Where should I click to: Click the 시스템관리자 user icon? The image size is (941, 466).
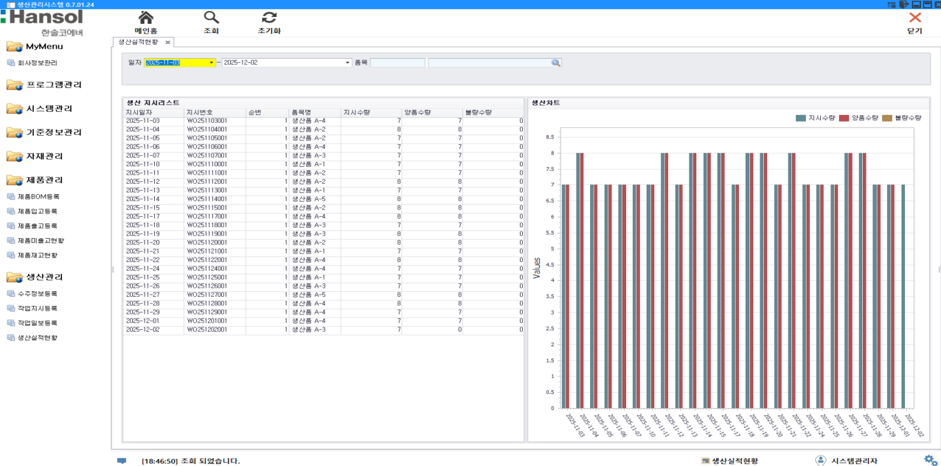coord(820,461)
